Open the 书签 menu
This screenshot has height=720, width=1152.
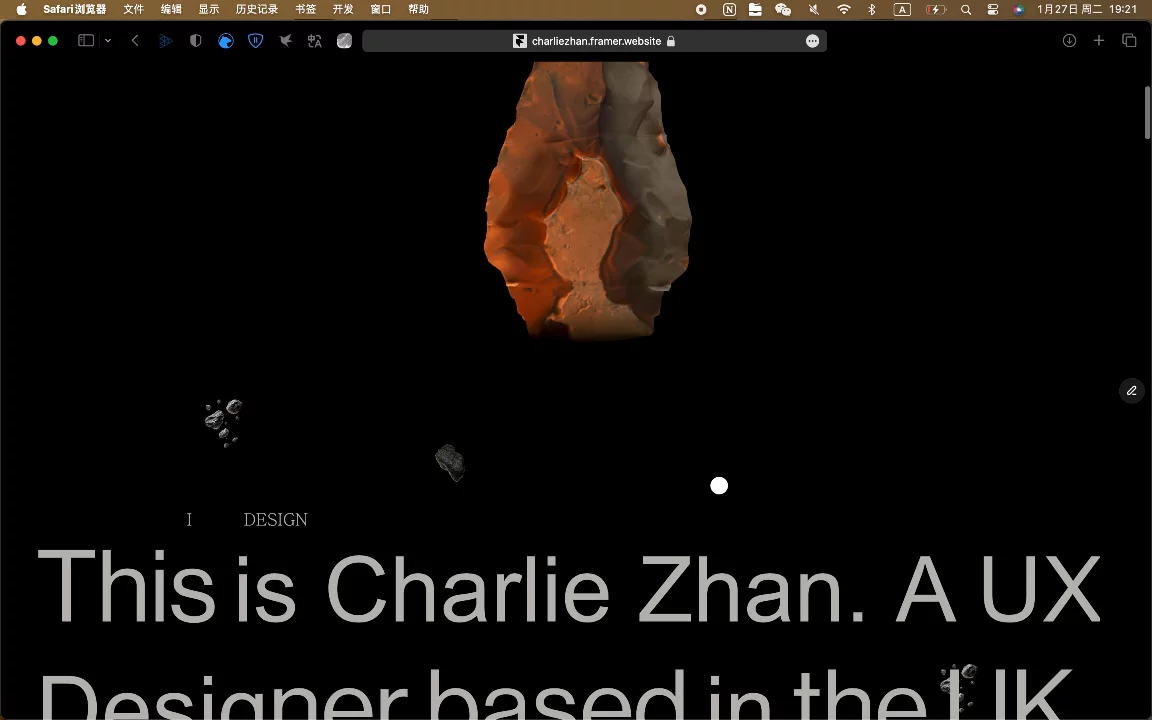click(x=306, y=10)
